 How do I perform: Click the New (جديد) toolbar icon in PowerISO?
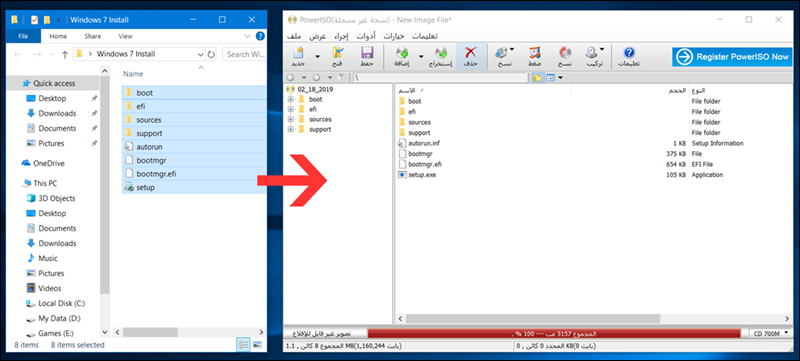(x=298, y=53)
